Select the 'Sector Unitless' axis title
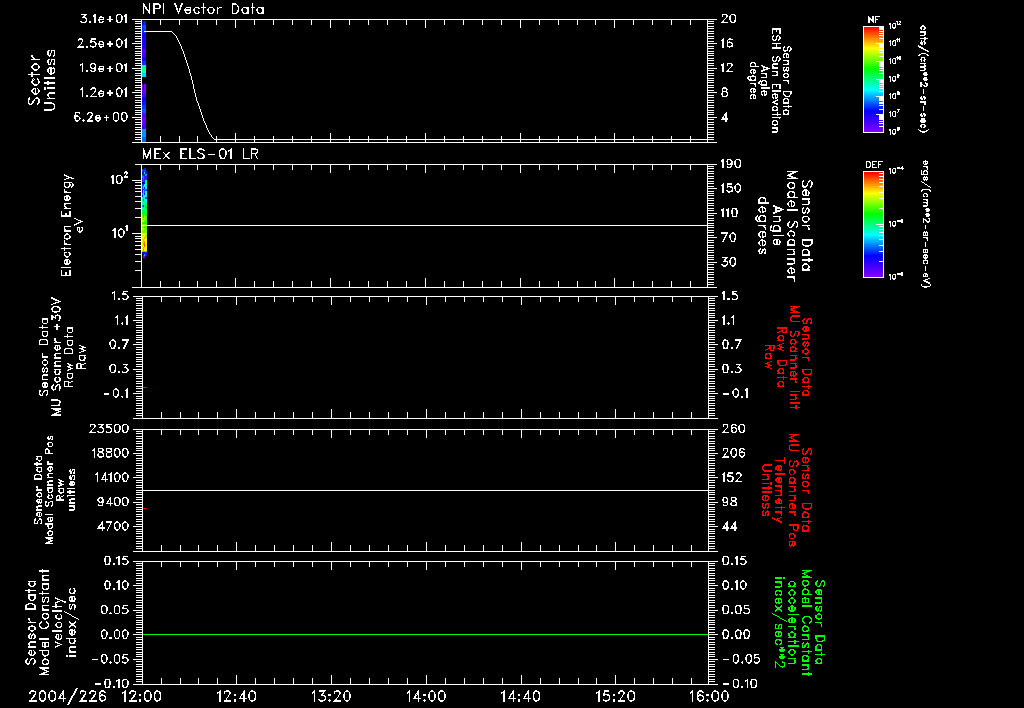This screenshot has height=708, width=1024. click(42, 80)
